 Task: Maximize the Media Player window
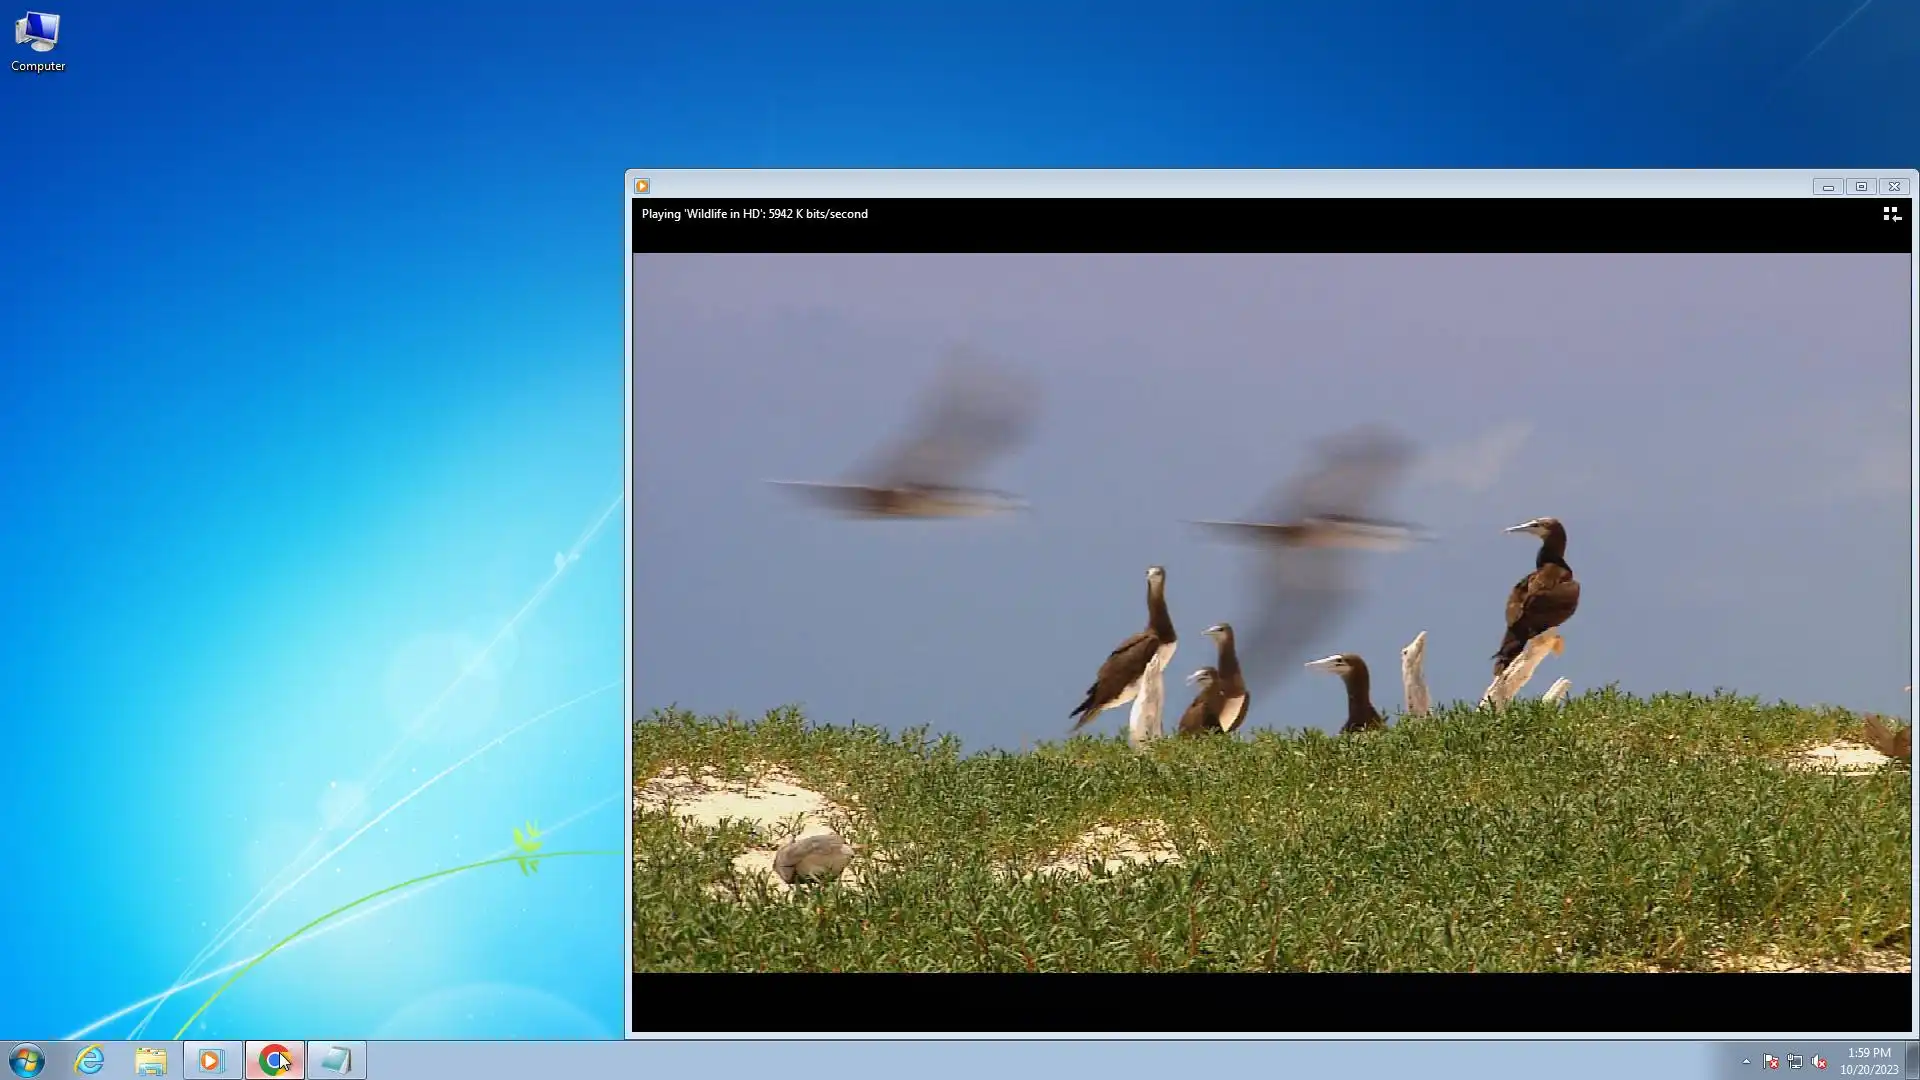pos(1861,186)
